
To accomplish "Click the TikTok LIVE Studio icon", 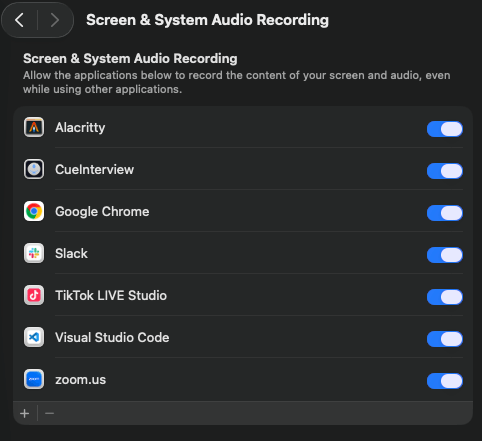I will tap(34, 295).
